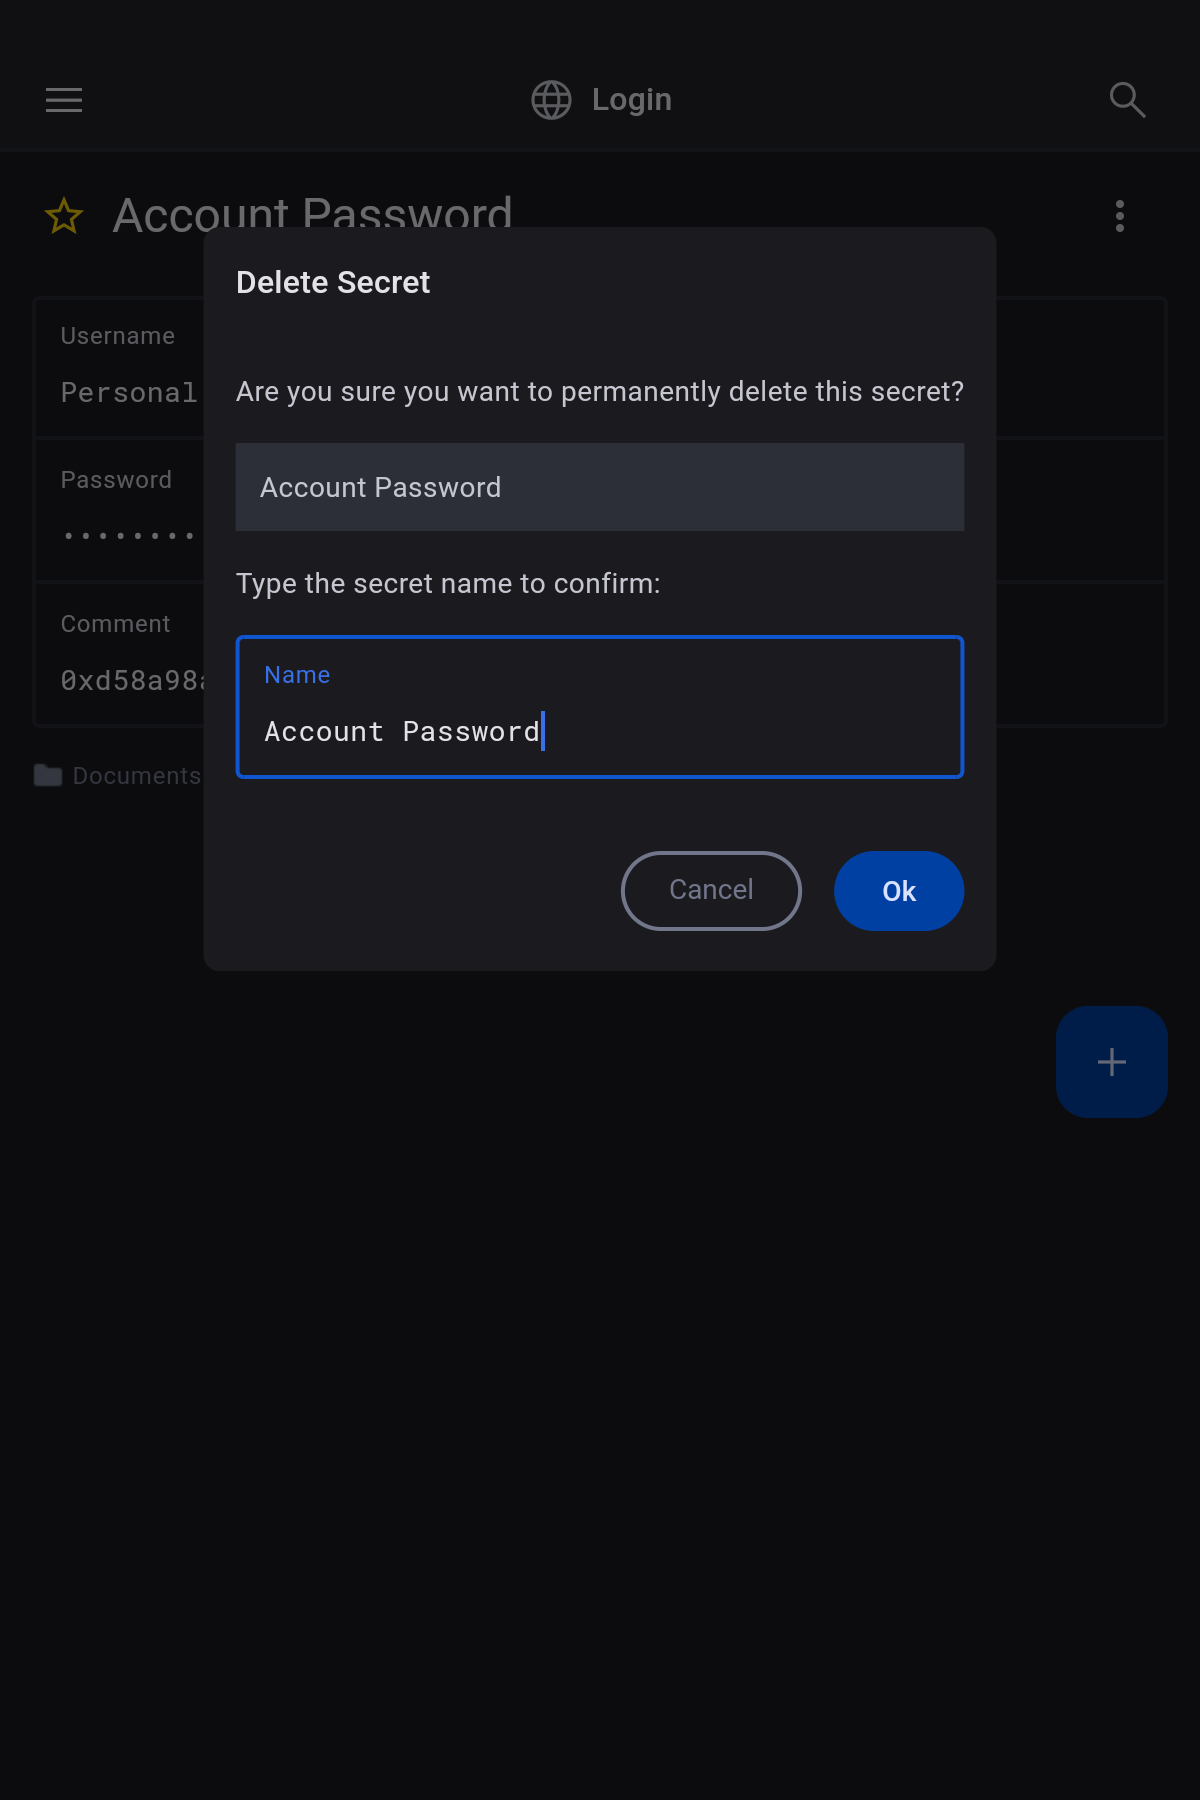Click the blue Name field label
Viewport: 1200px width, 1800px height.
tap(297, 675)
